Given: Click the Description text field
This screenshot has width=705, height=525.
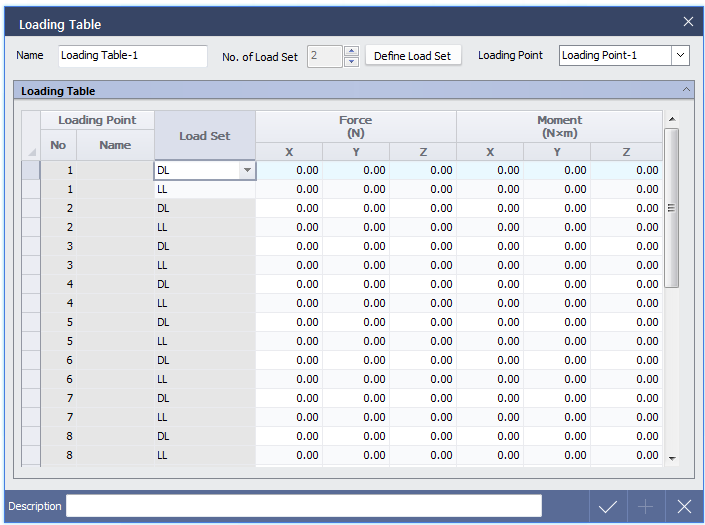Looking at the screenshot, I should (x=303, y=506).
